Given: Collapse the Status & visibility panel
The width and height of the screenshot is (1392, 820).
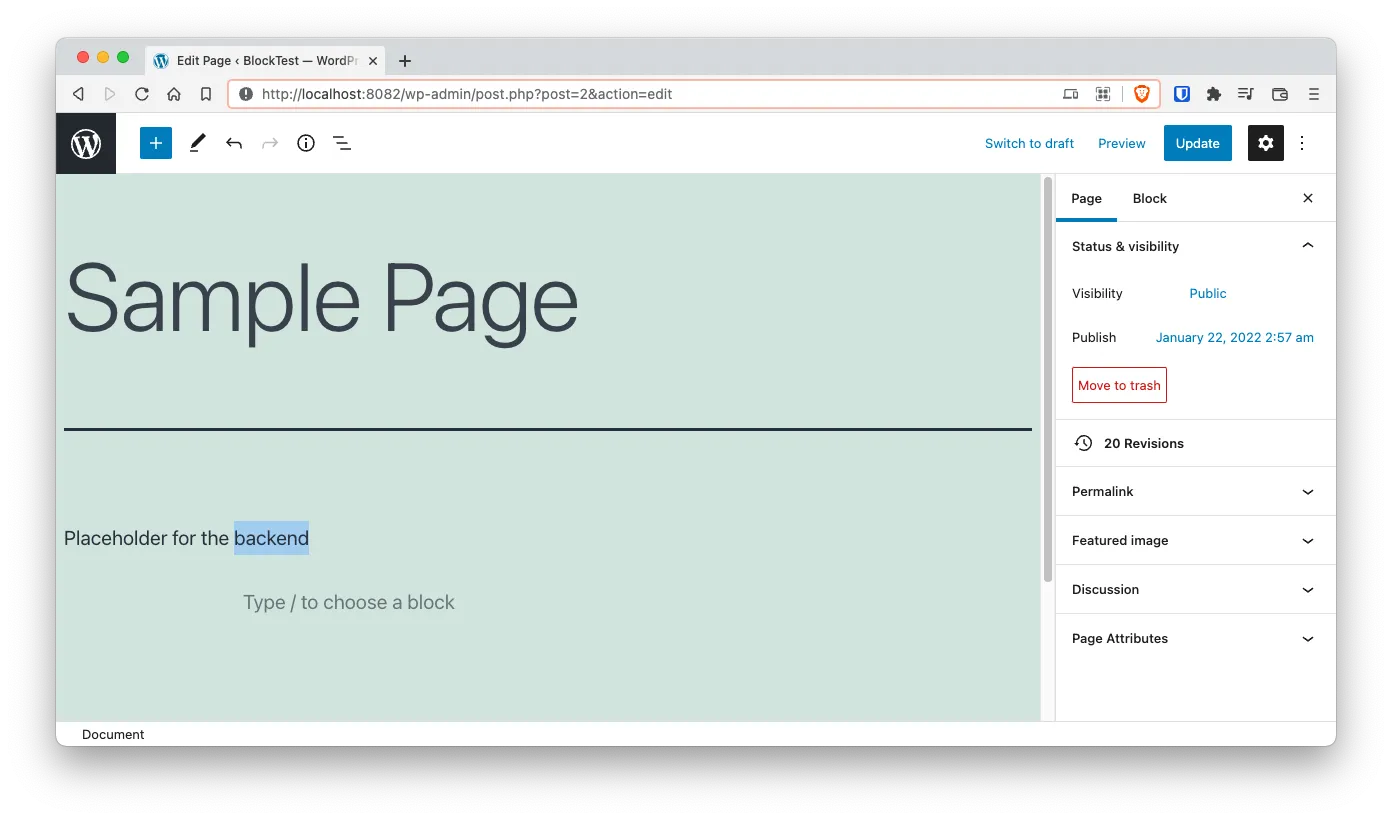Looking at the screenshot, I should click(1196, 246).
